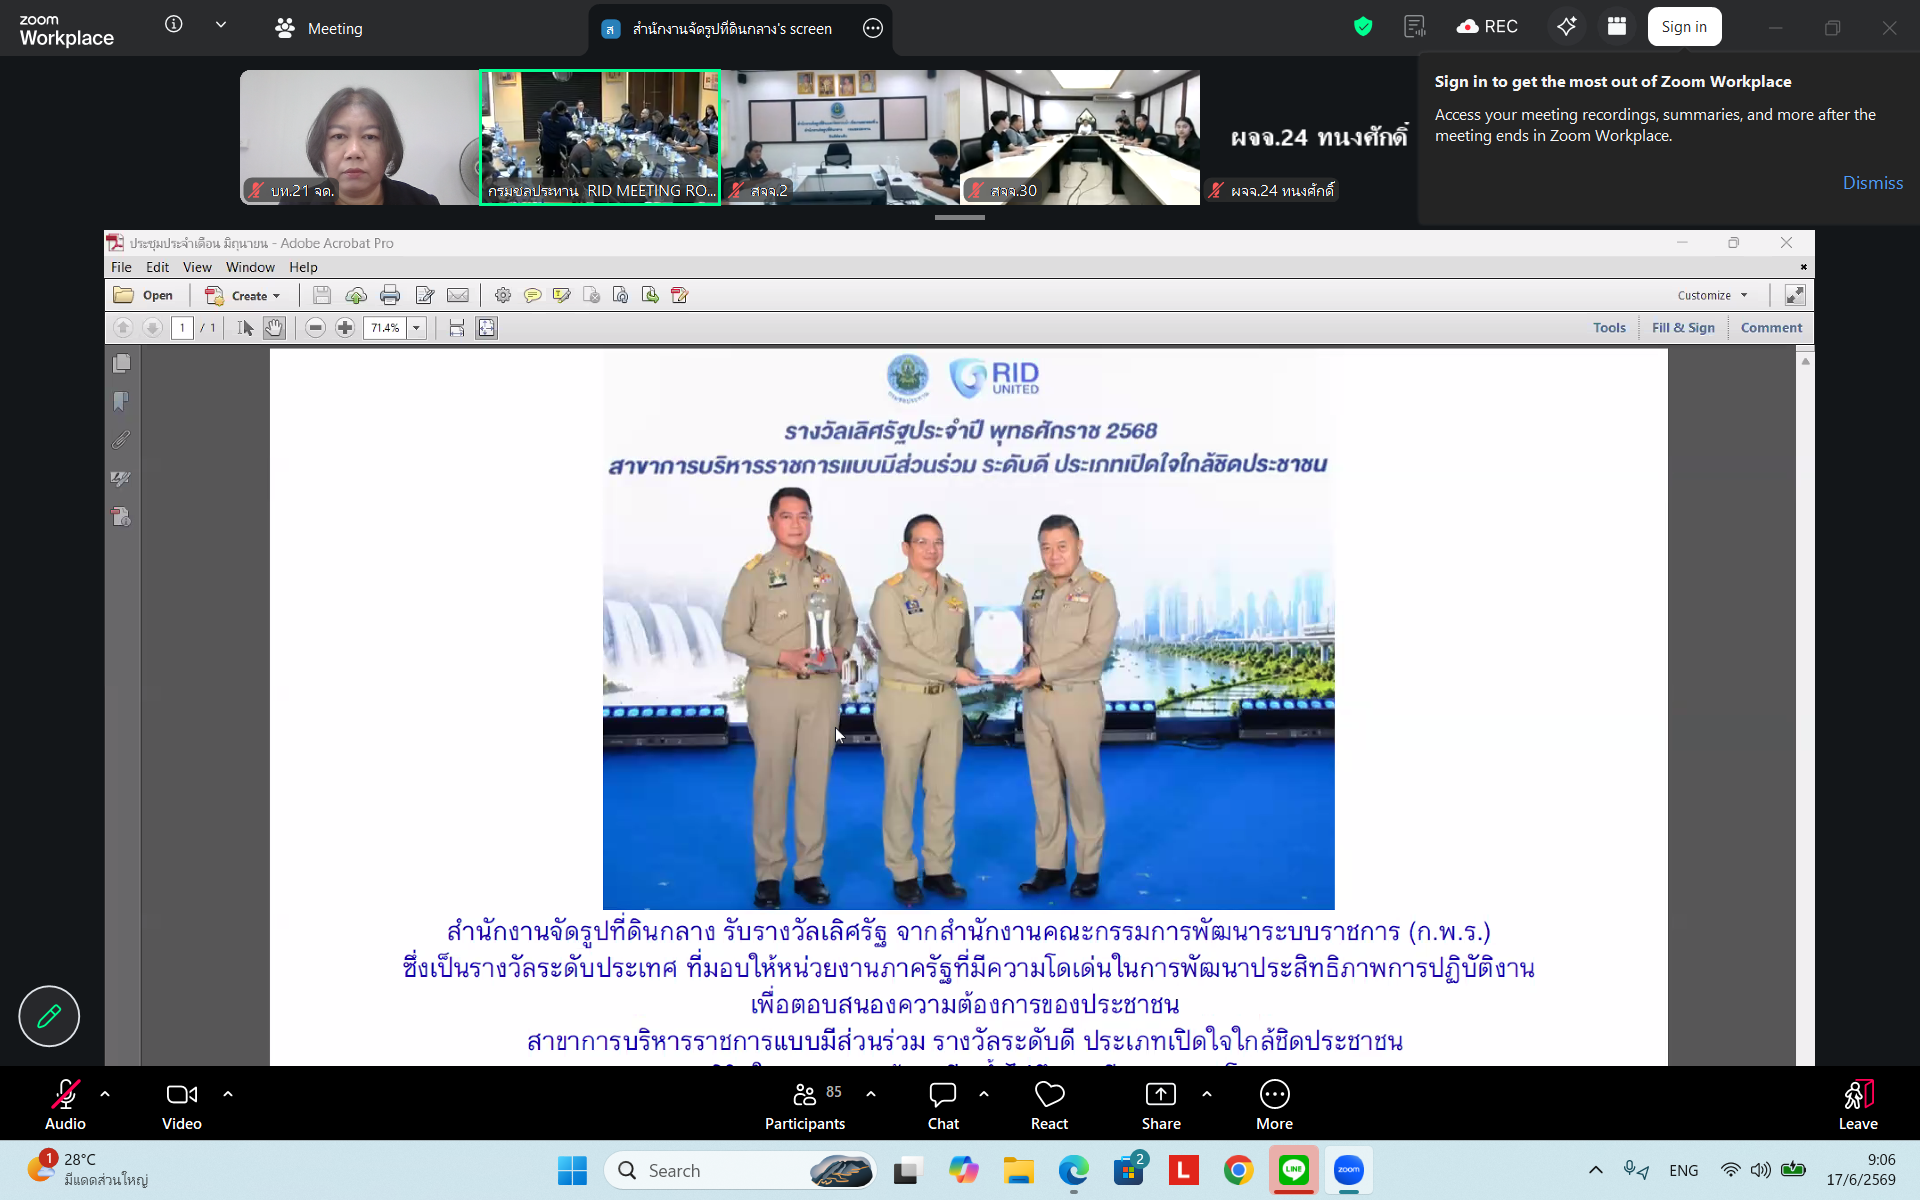Screen dimensions: 1920x1200
Task: Open the Edit menu
Action: click(x=157, y=267)
